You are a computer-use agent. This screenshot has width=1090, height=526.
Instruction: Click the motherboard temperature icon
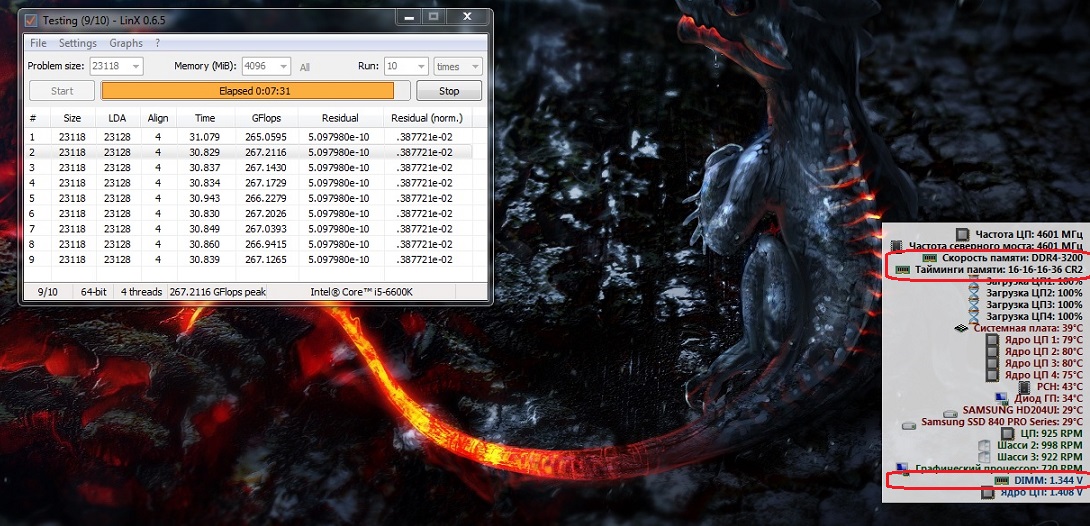point(960,327)
